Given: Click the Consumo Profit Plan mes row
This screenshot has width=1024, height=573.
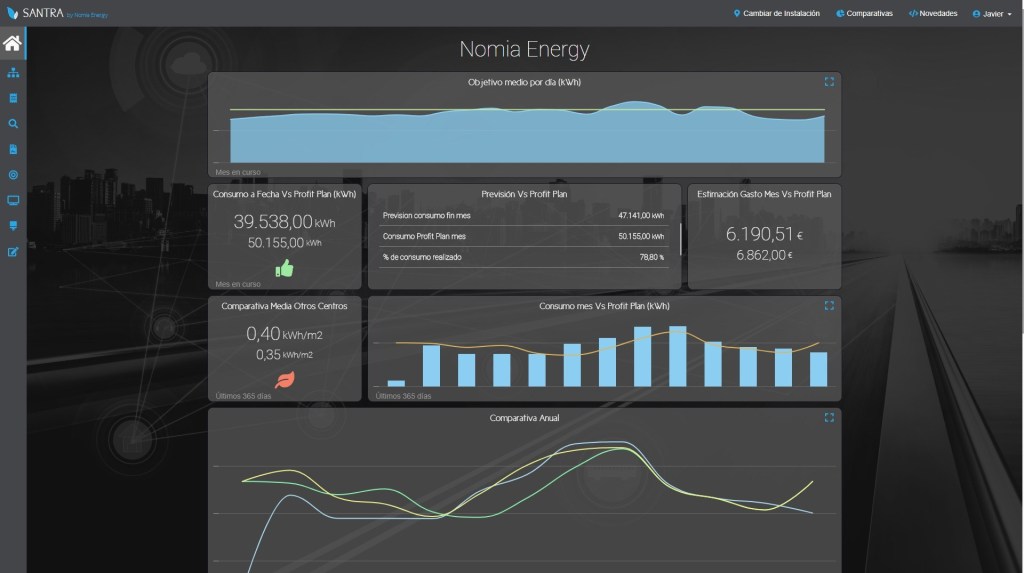Looking at the screenshot, I should [524, 237].
